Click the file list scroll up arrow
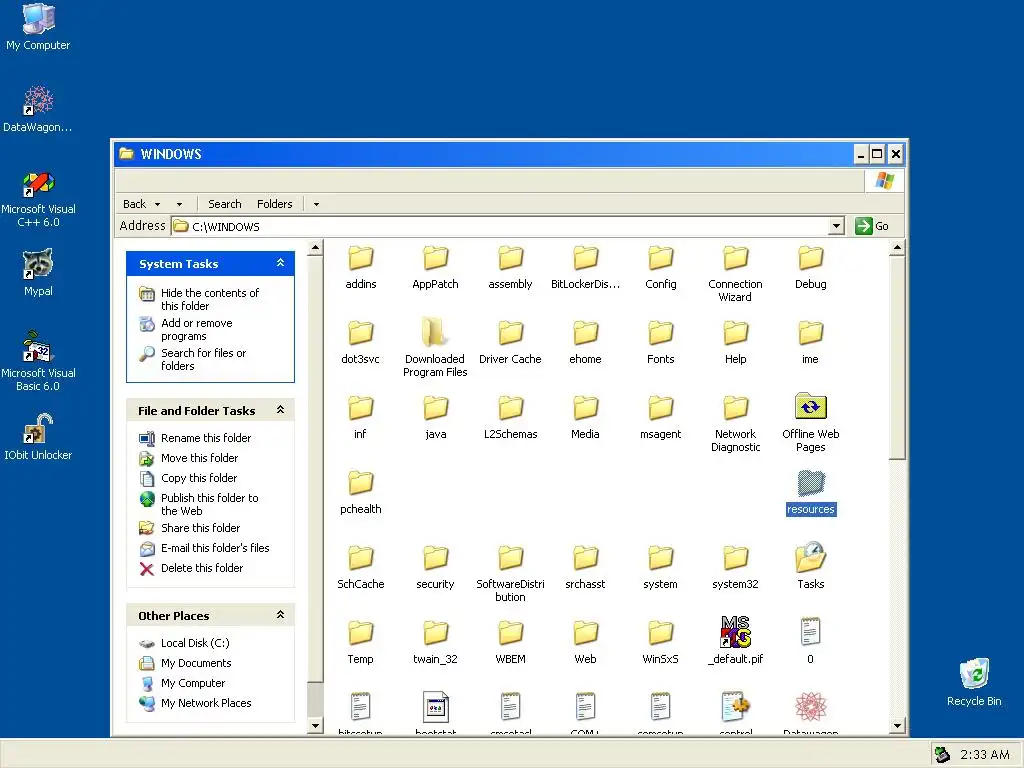Viewport: 1024px width, 768px height. point(897,248)
